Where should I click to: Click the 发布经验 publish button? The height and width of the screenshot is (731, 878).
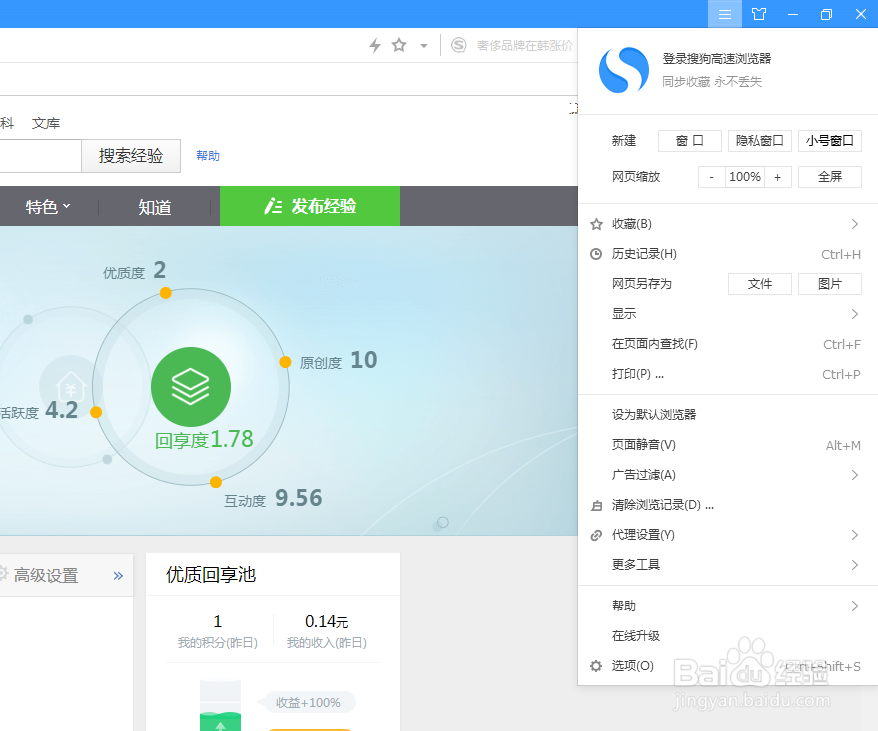click(310, 206)
